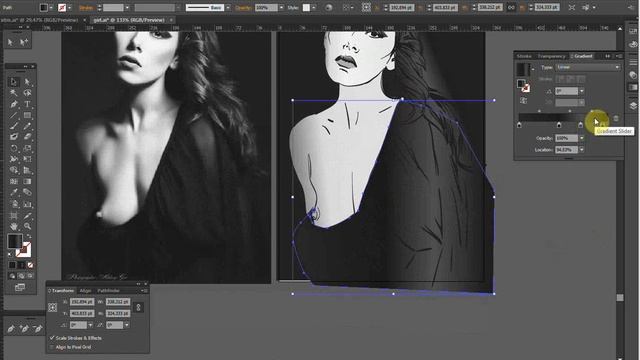640x360 pixels.
Task: Select the Pencil tool
Action: pos(27,127)
